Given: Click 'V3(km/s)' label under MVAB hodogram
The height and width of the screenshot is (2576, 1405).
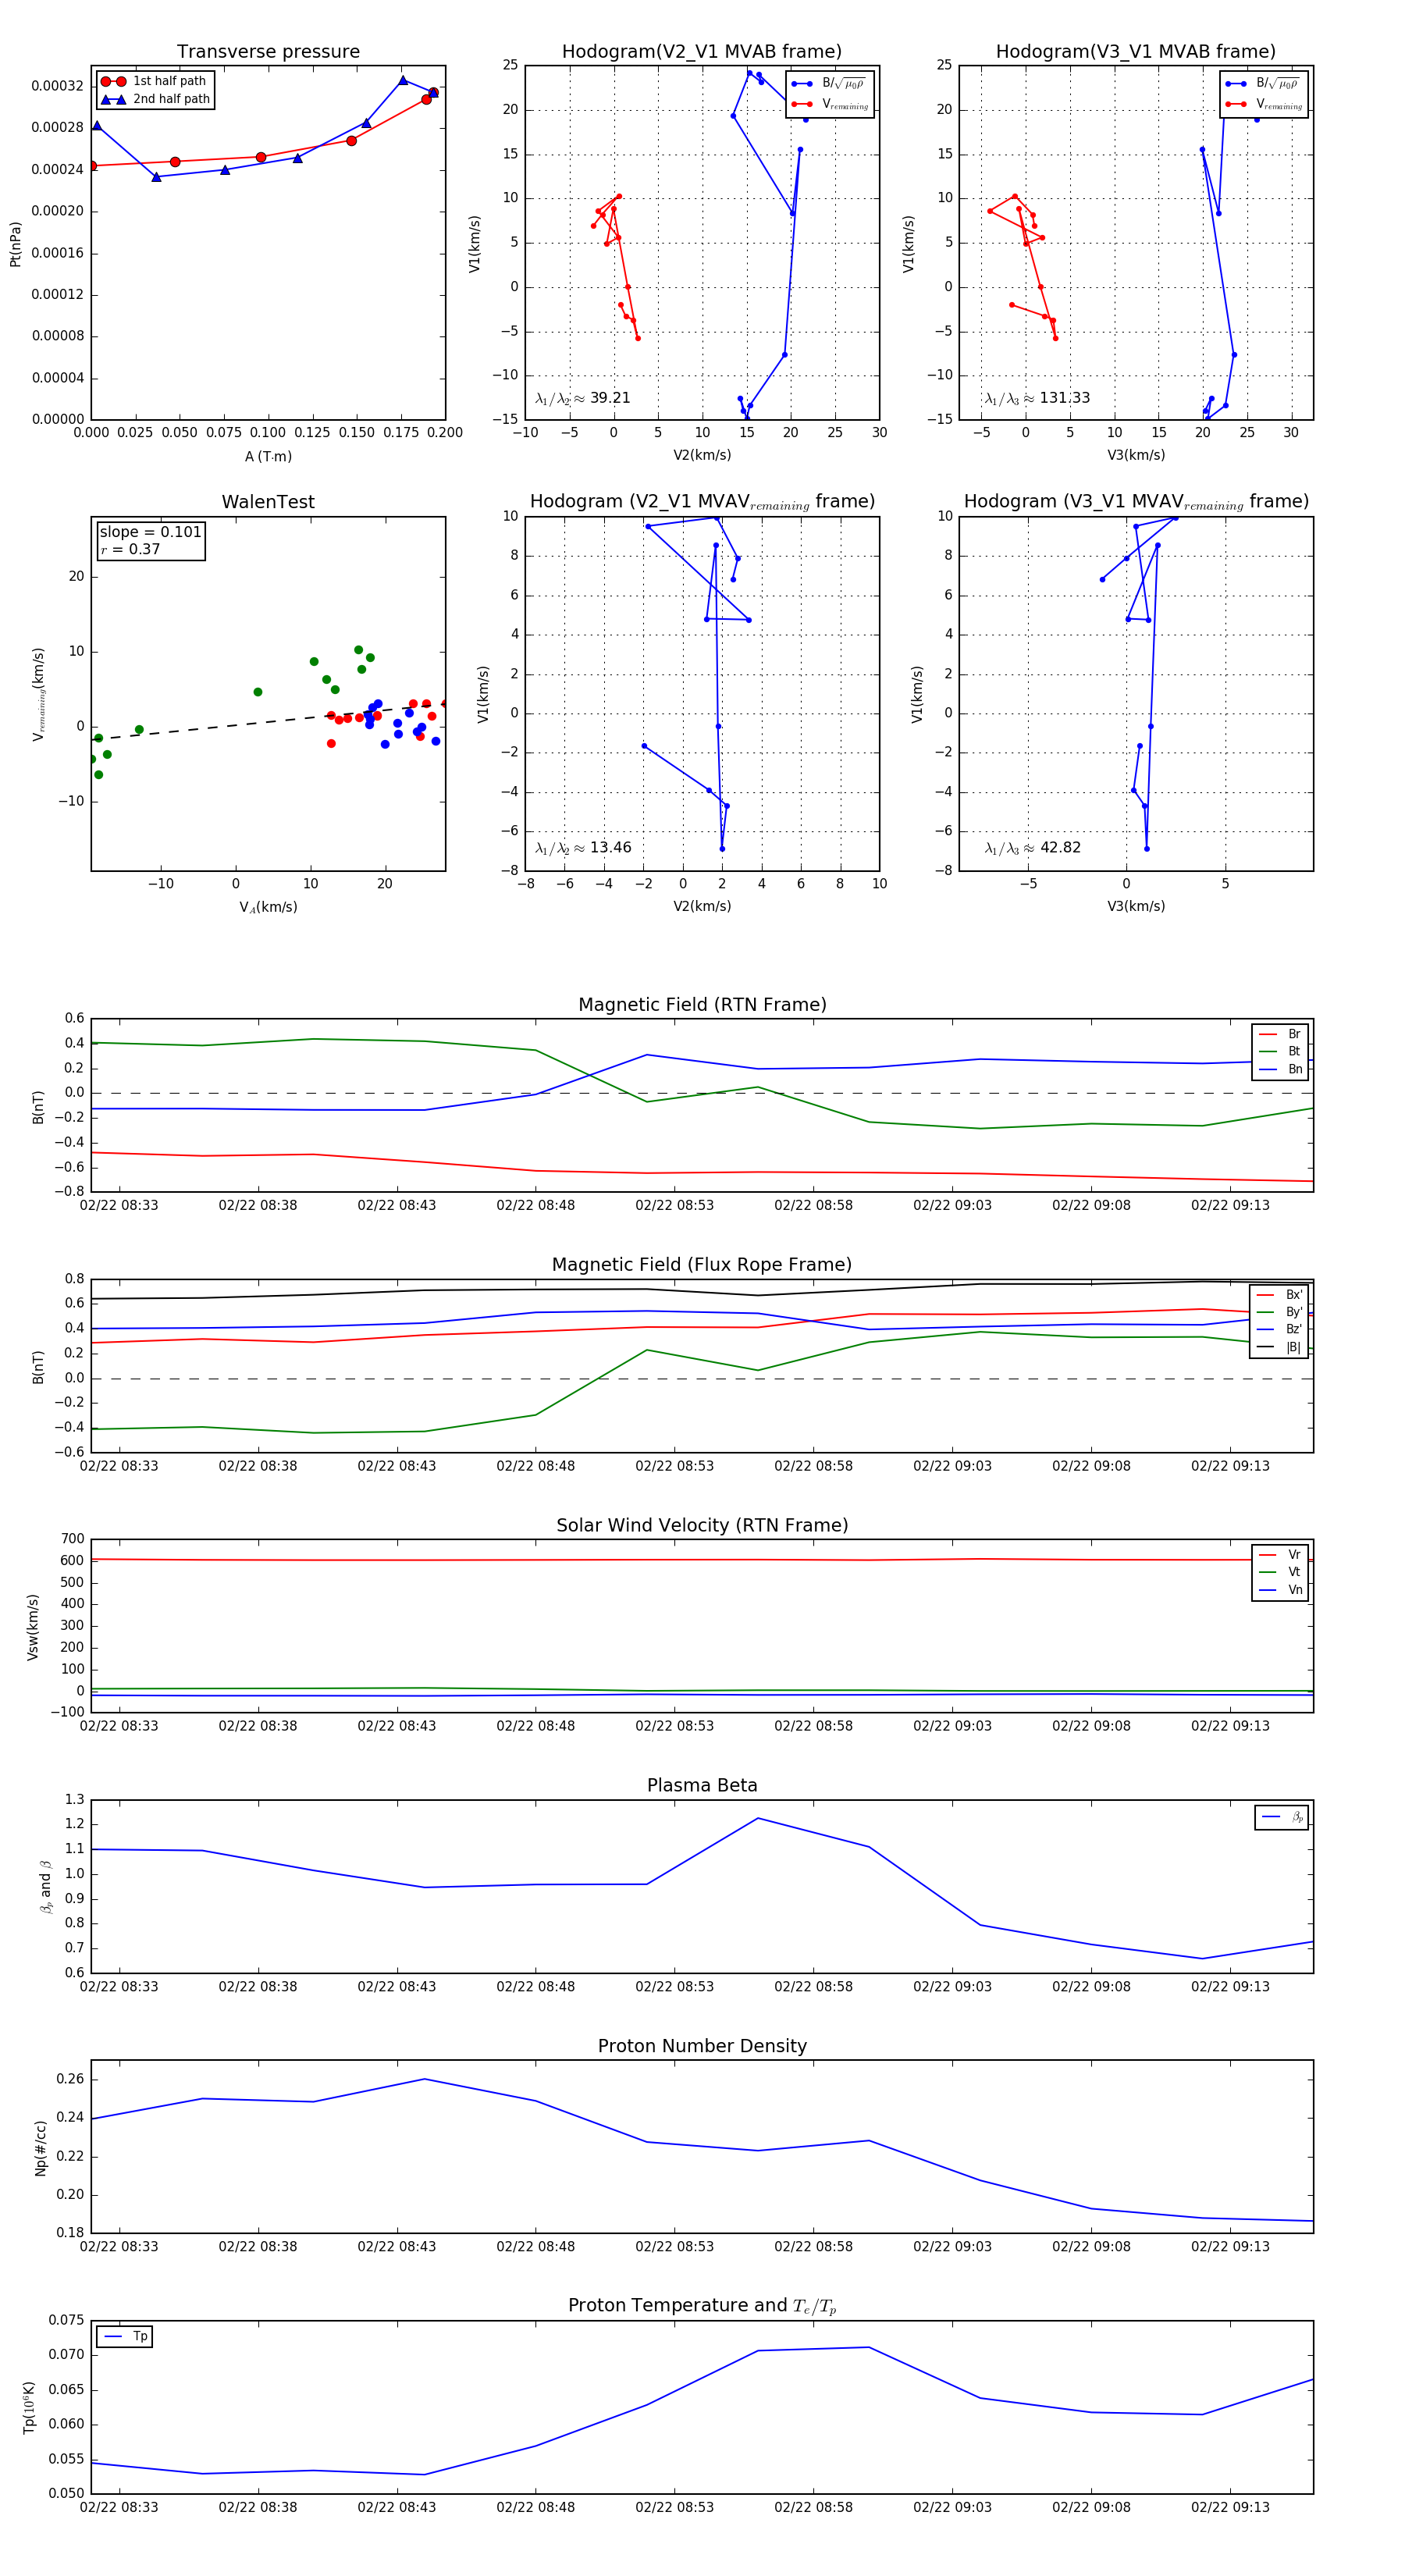Looking at the screenshot, I should 1136,455.
